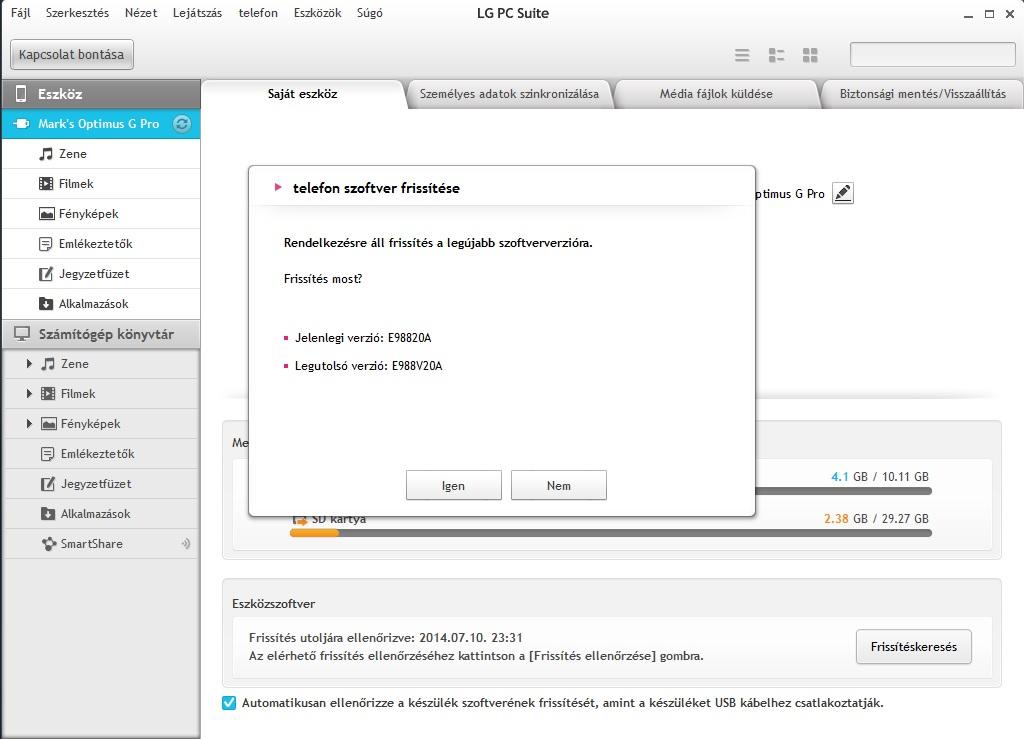The image size is (1024, 739).
Task: Open device Zene music item
Action: point(101,154)
